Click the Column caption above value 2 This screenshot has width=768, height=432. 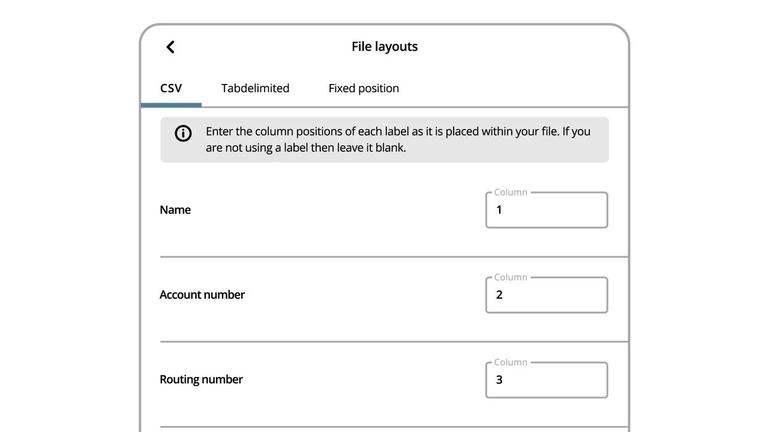[x=510, y=278]
